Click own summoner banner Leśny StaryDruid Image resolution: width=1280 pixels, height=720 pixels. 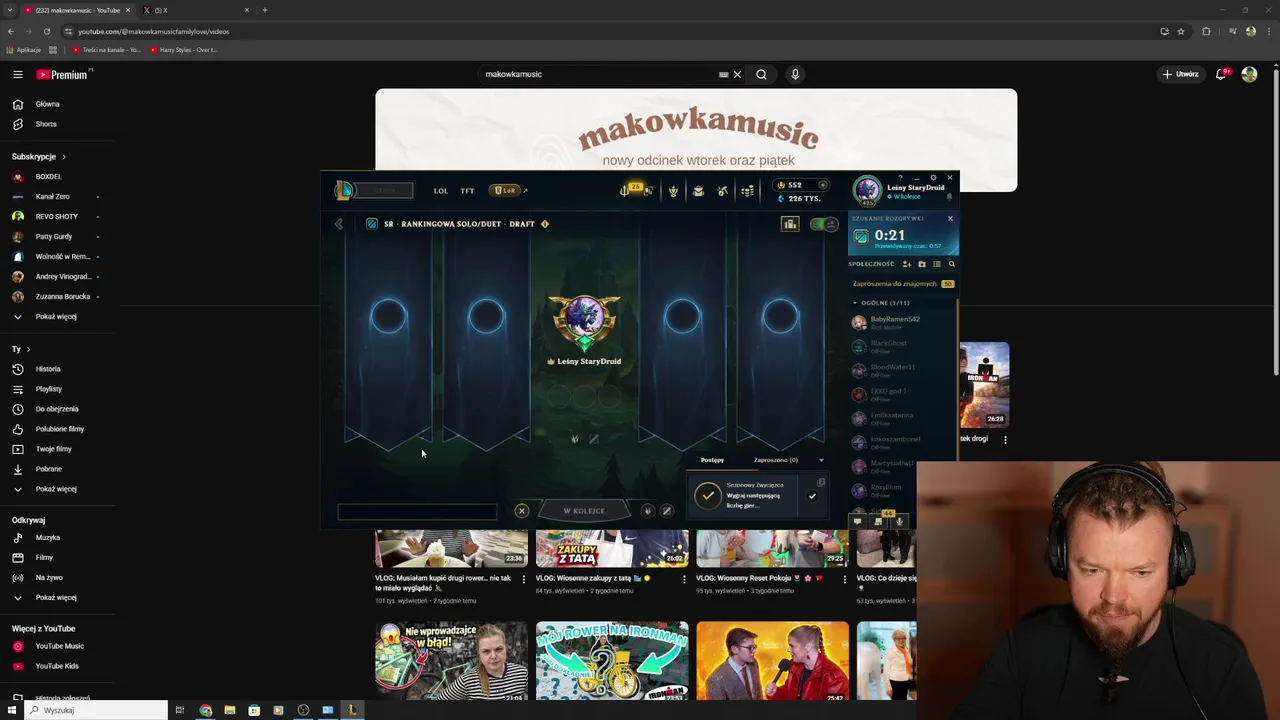(585, 330)
